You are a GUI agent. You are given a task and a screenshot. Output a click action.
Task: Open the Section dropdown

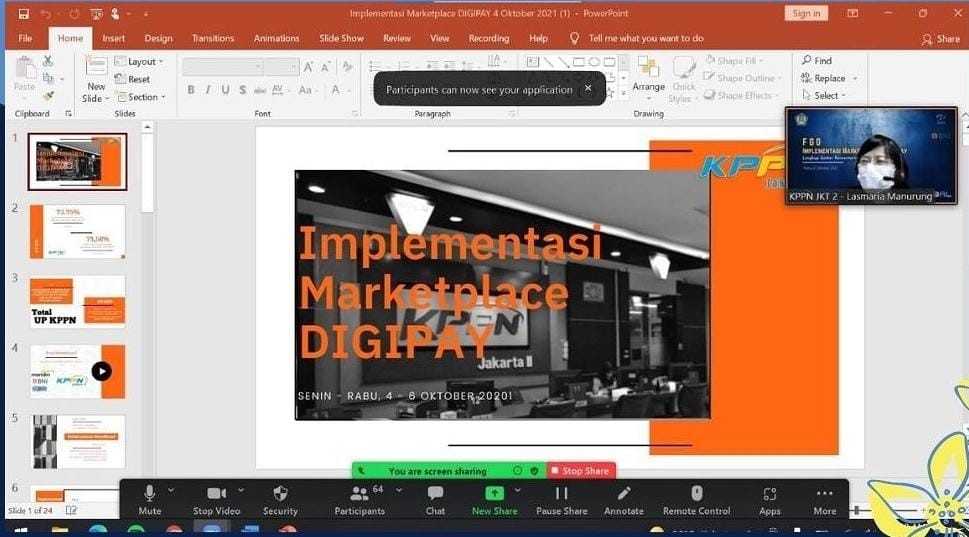point(142,97)
